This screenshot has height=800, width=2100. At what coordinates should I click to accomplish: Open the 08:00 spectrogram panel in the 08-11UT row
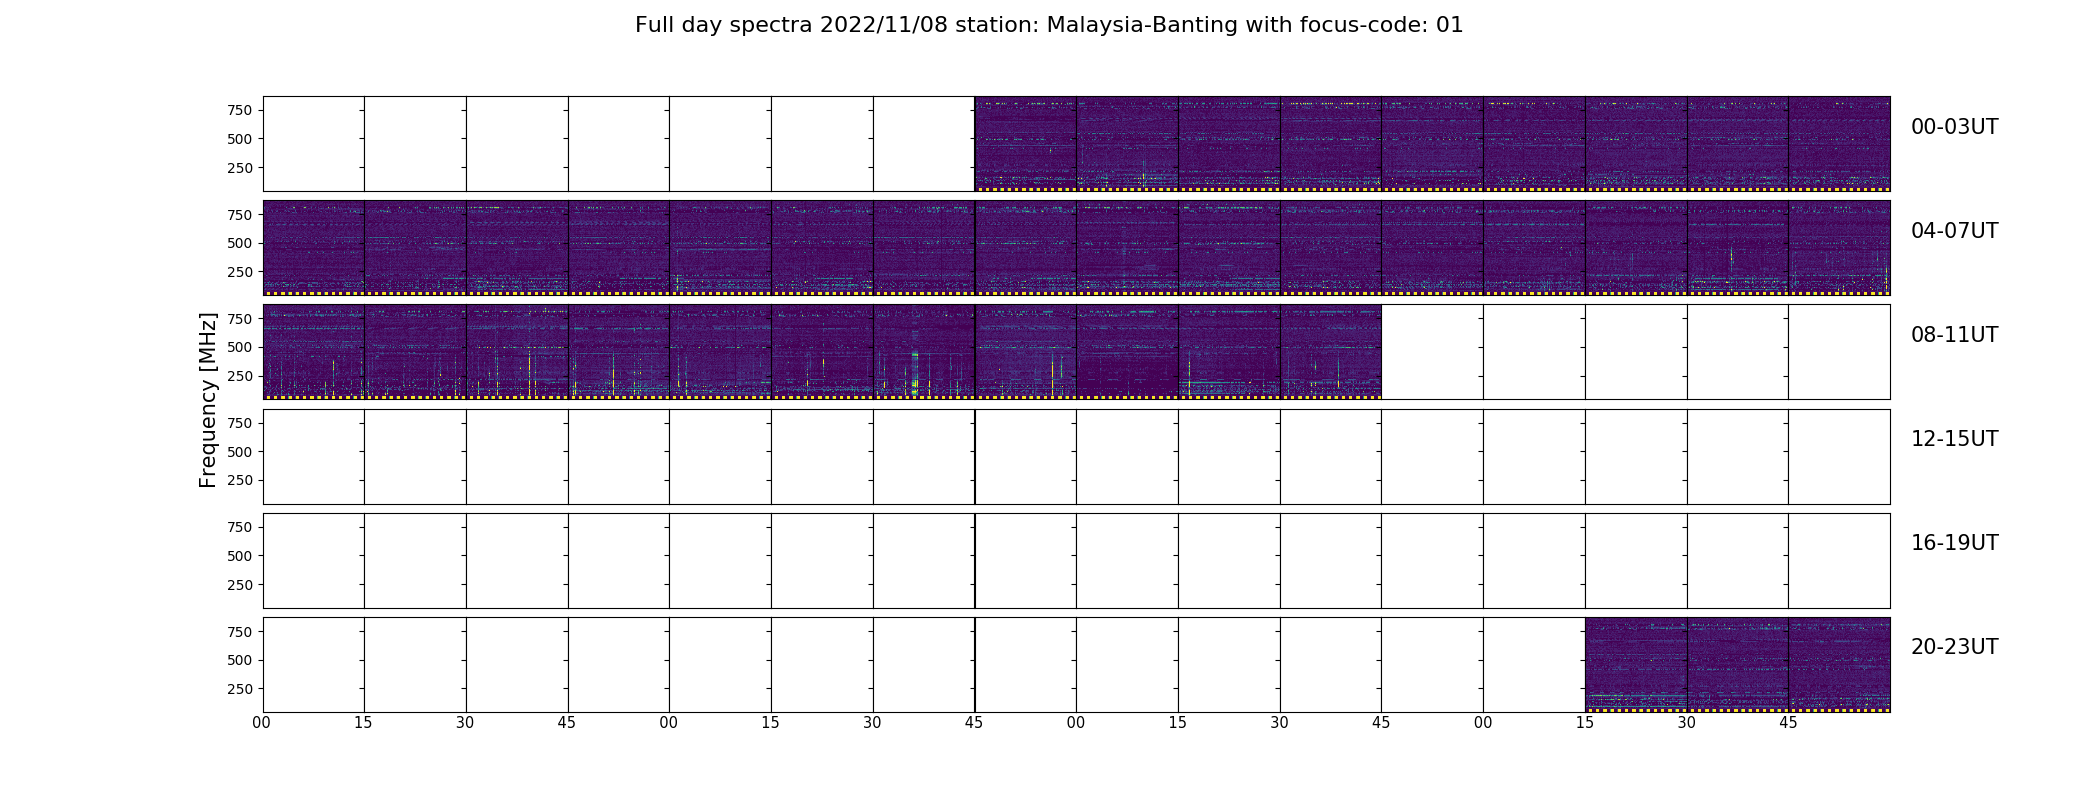pyautogui.click(x=313, y=352)
